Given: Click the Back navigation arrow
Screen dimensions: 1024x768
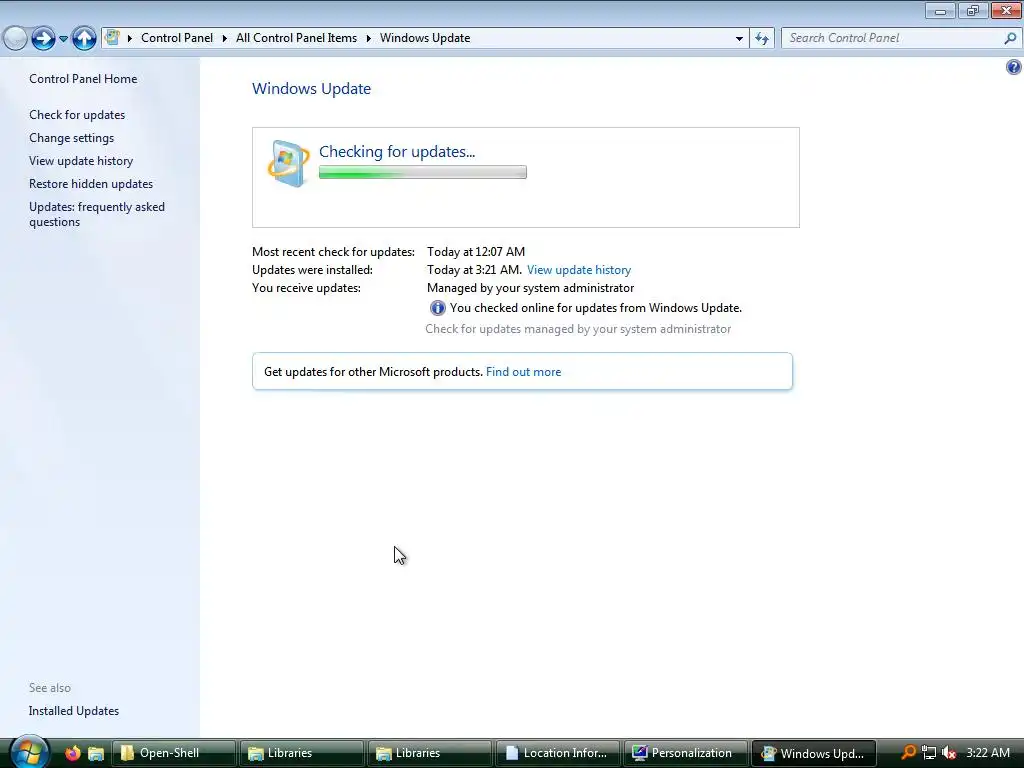Looking at the screenshot, I should (x=15, y=38).
